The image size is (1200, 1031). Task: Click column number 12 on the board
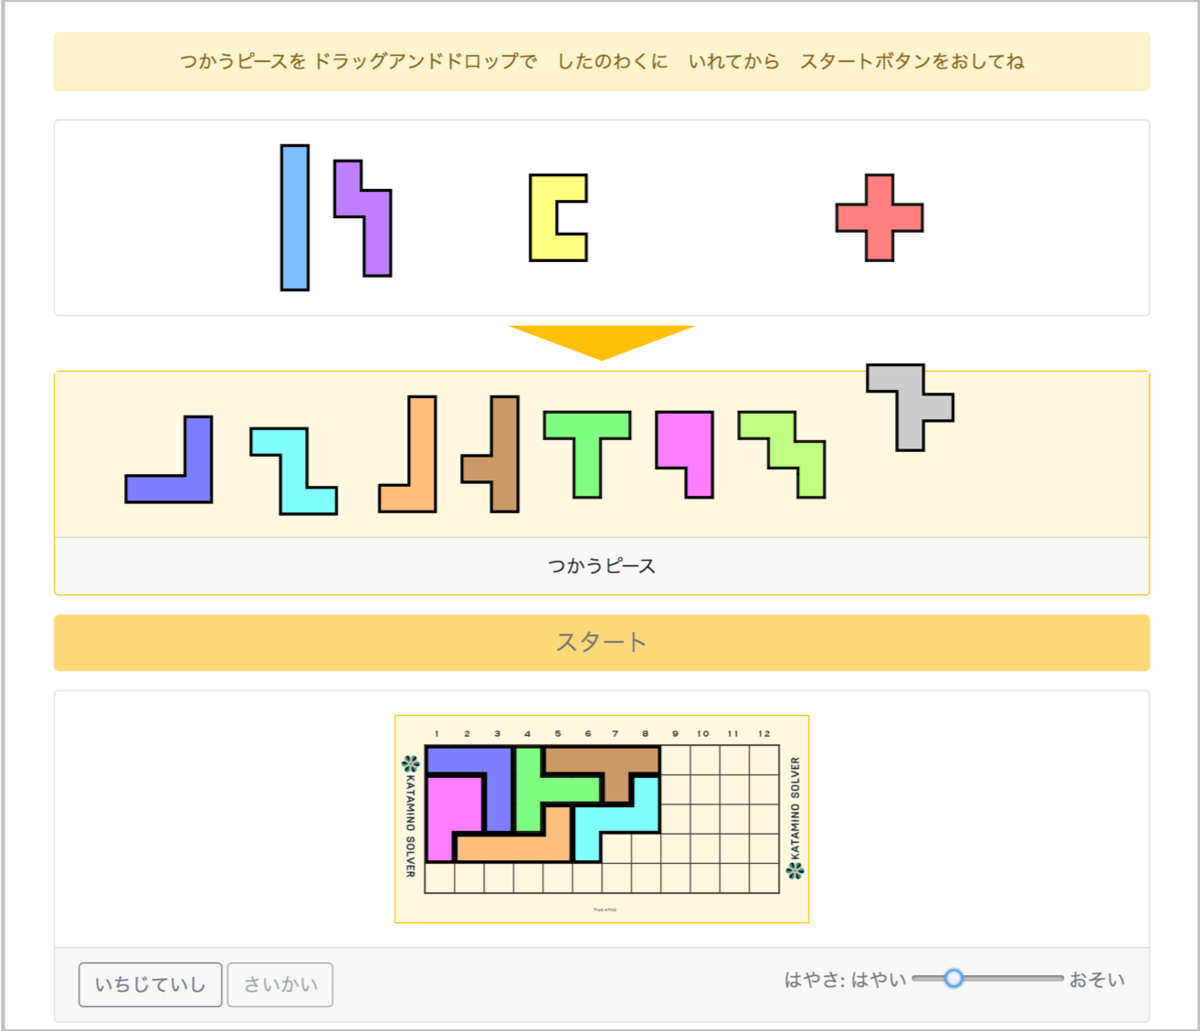point(764,734)
